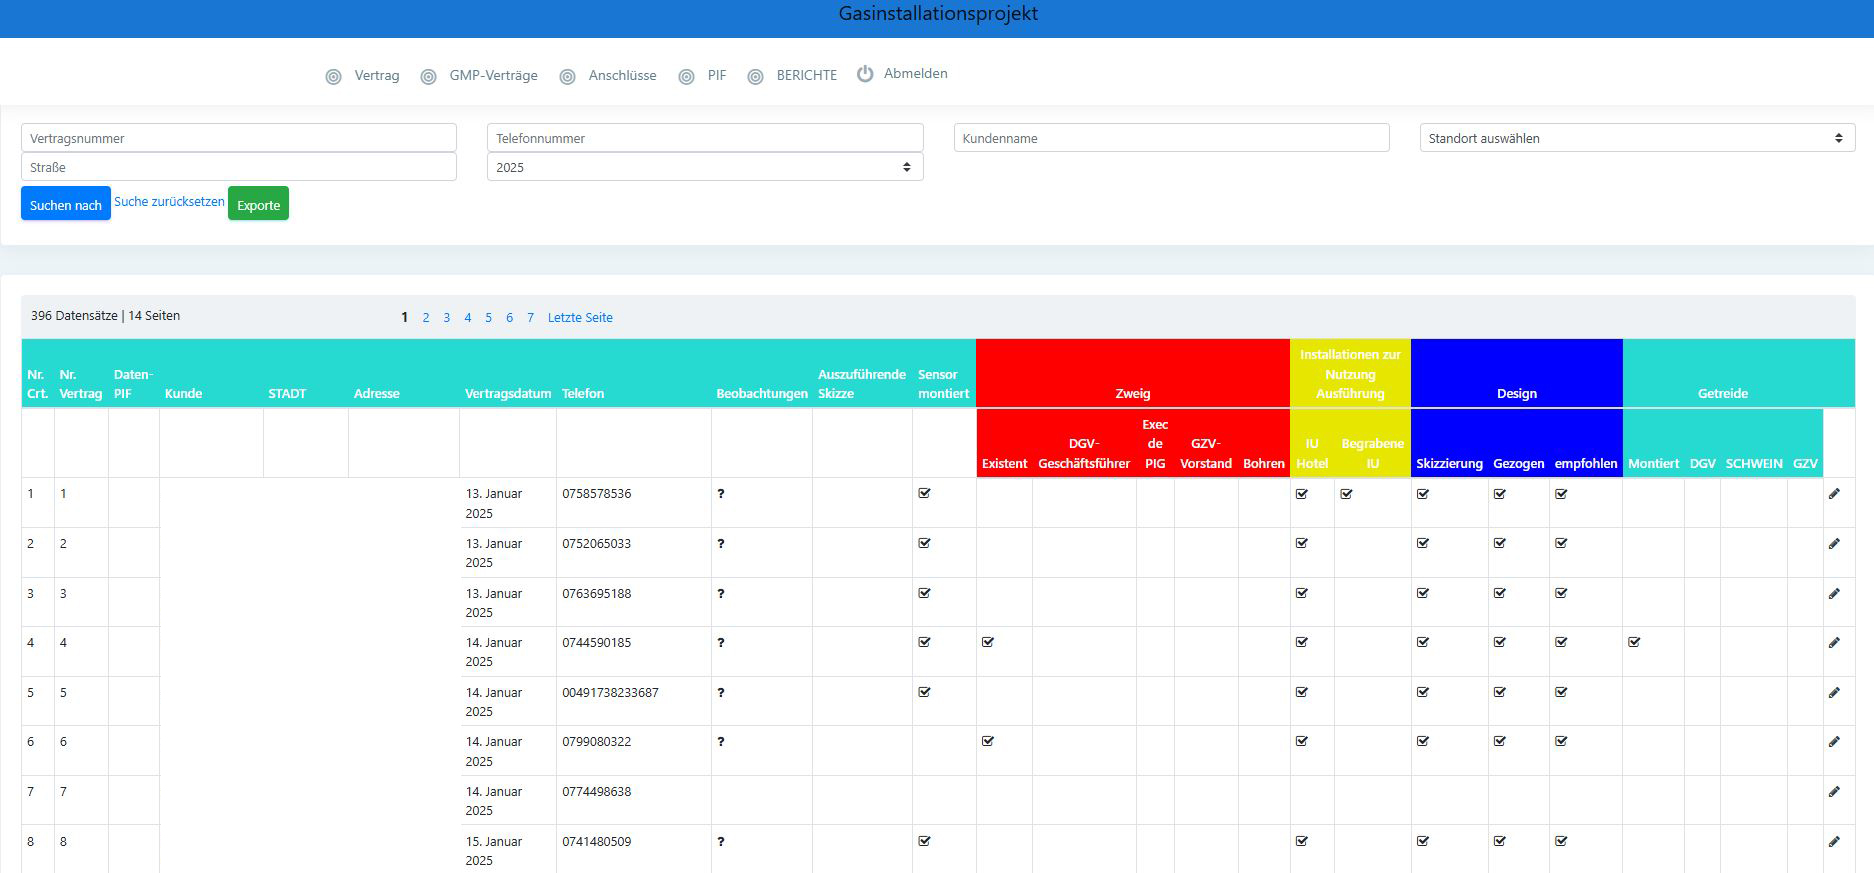Expand the 2025 year dropdown

point(704,167)
